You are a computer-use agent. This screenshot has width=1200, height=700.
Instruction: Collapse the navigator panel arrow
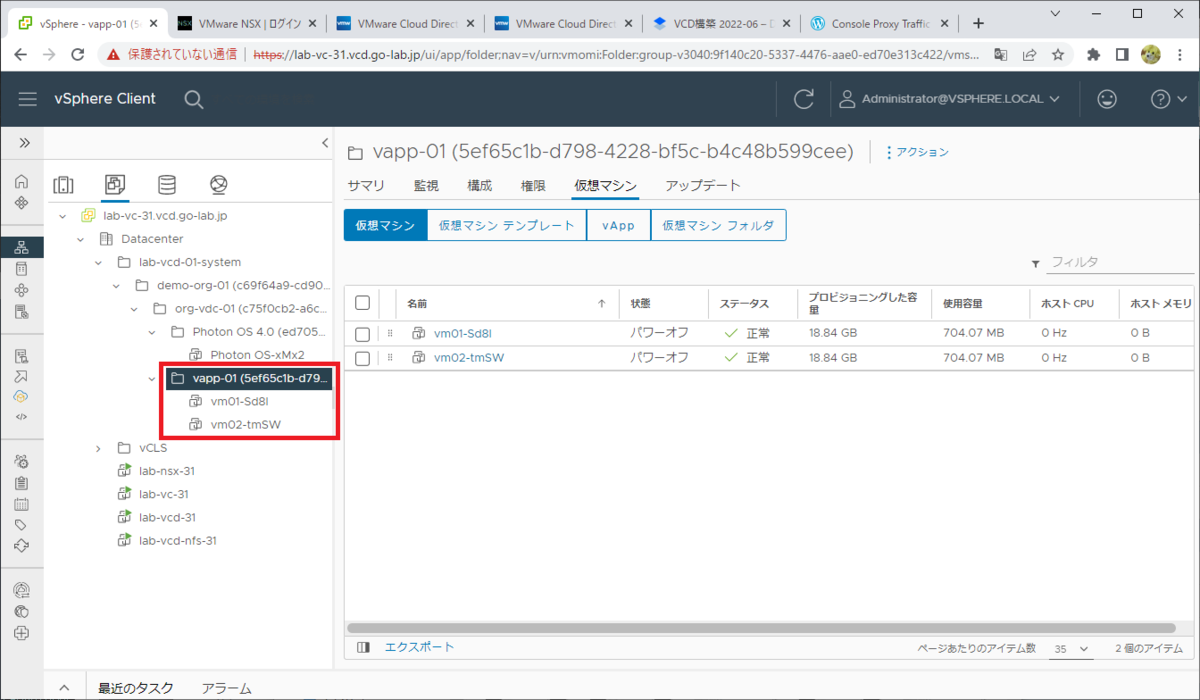coord(325,144)
